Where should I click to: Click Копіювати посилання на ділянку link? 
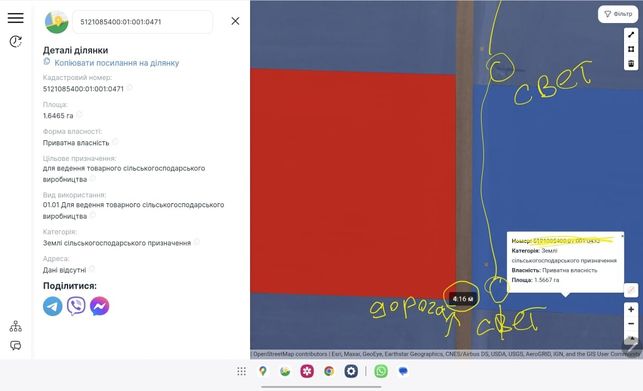(116, 63)
